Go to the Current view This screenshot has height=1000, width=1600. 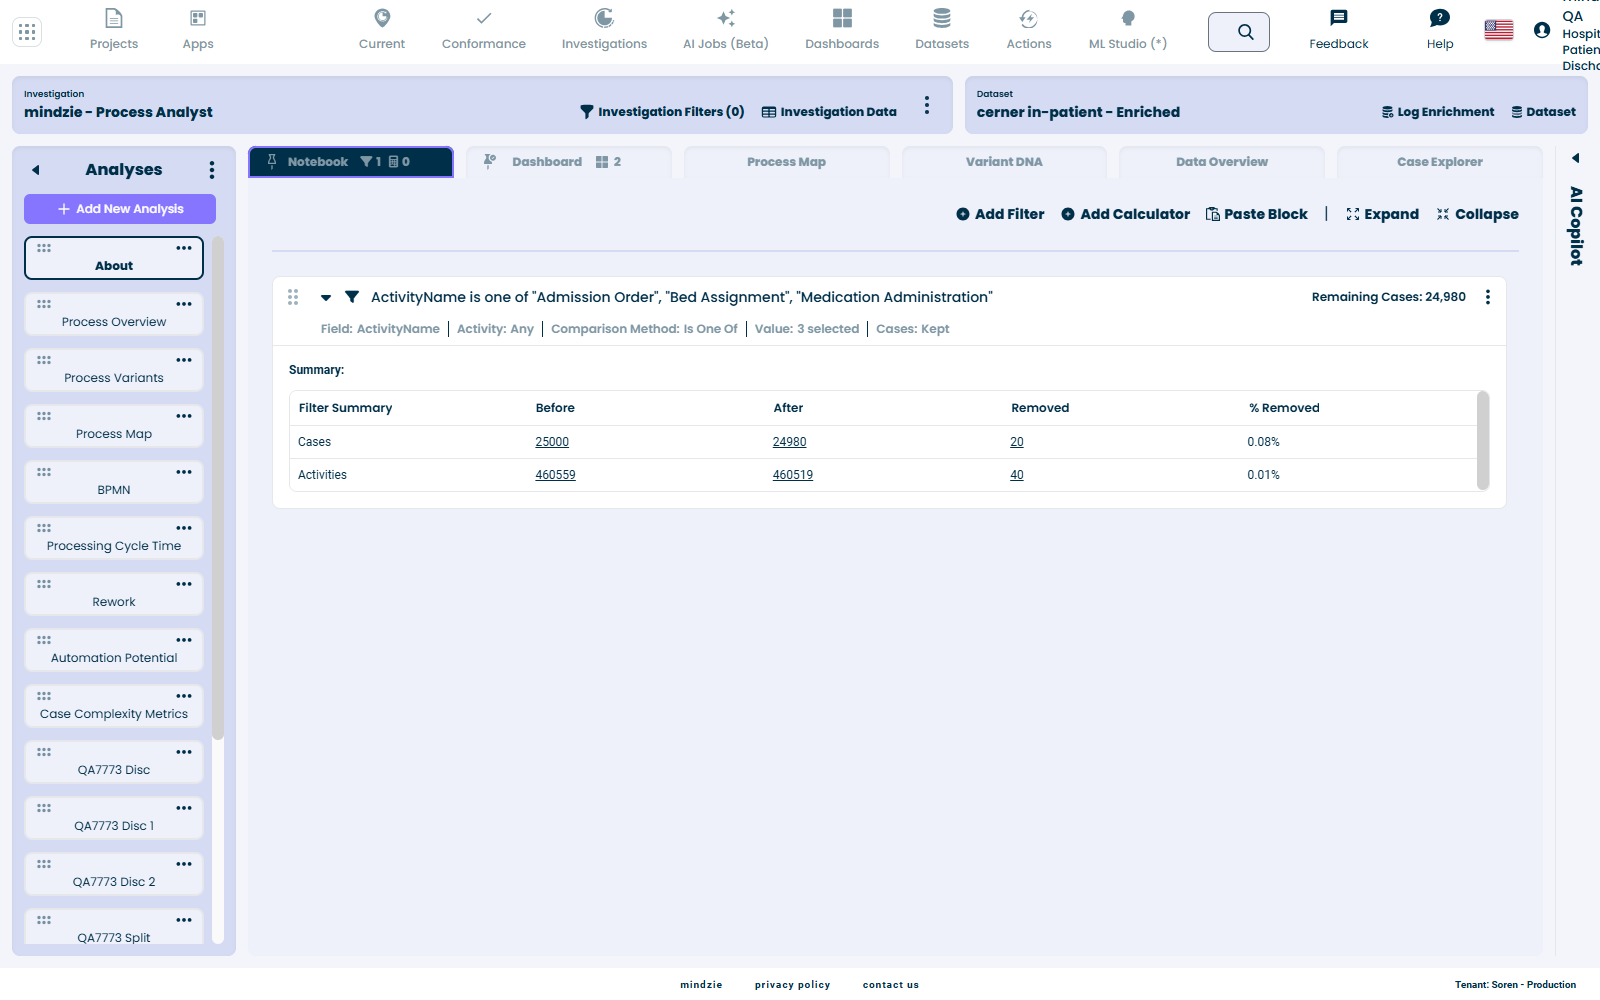(382, 30)
